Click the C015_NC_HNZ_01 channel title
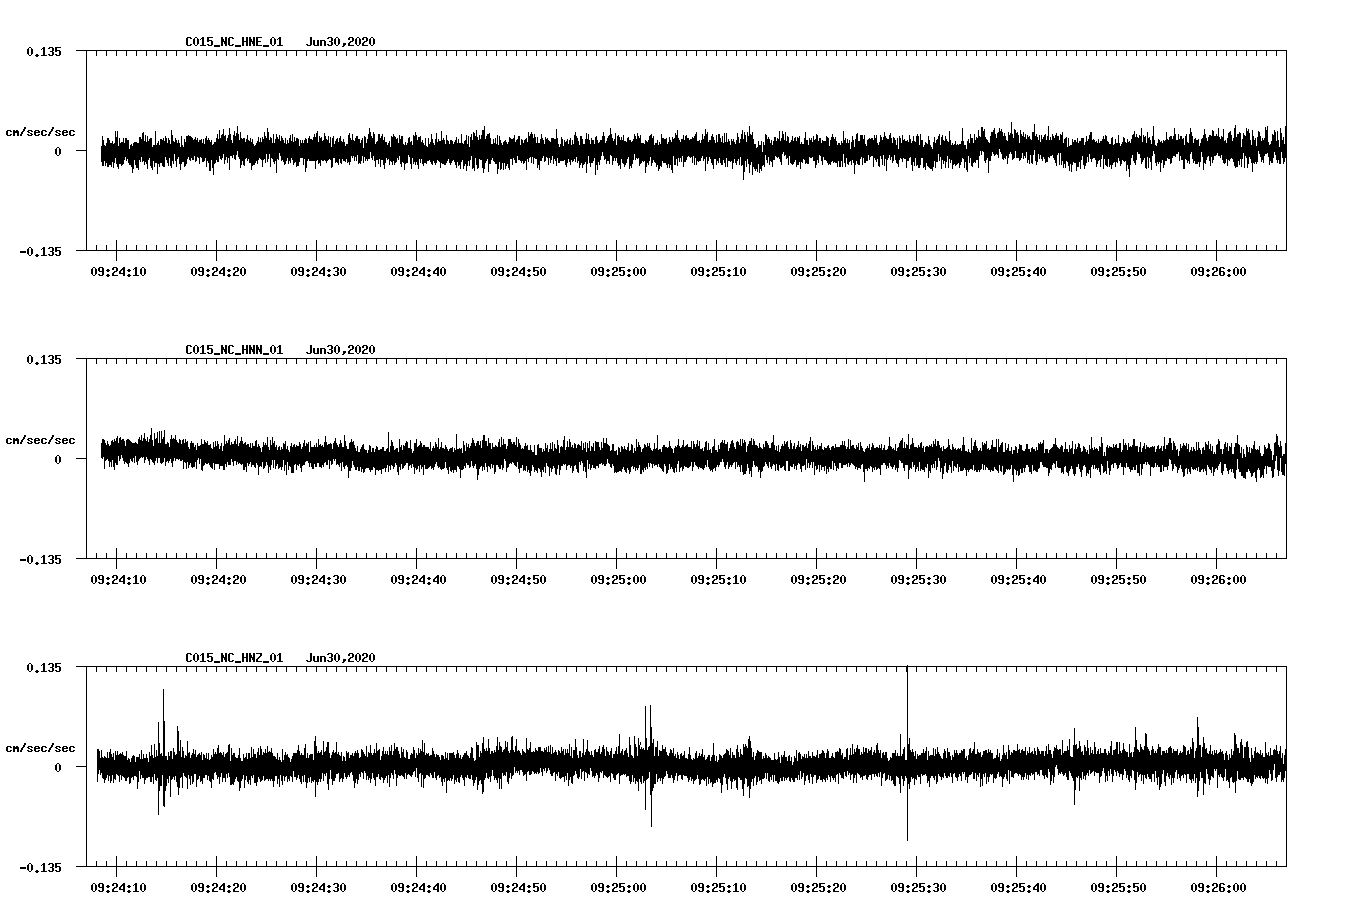 (234, 658)
